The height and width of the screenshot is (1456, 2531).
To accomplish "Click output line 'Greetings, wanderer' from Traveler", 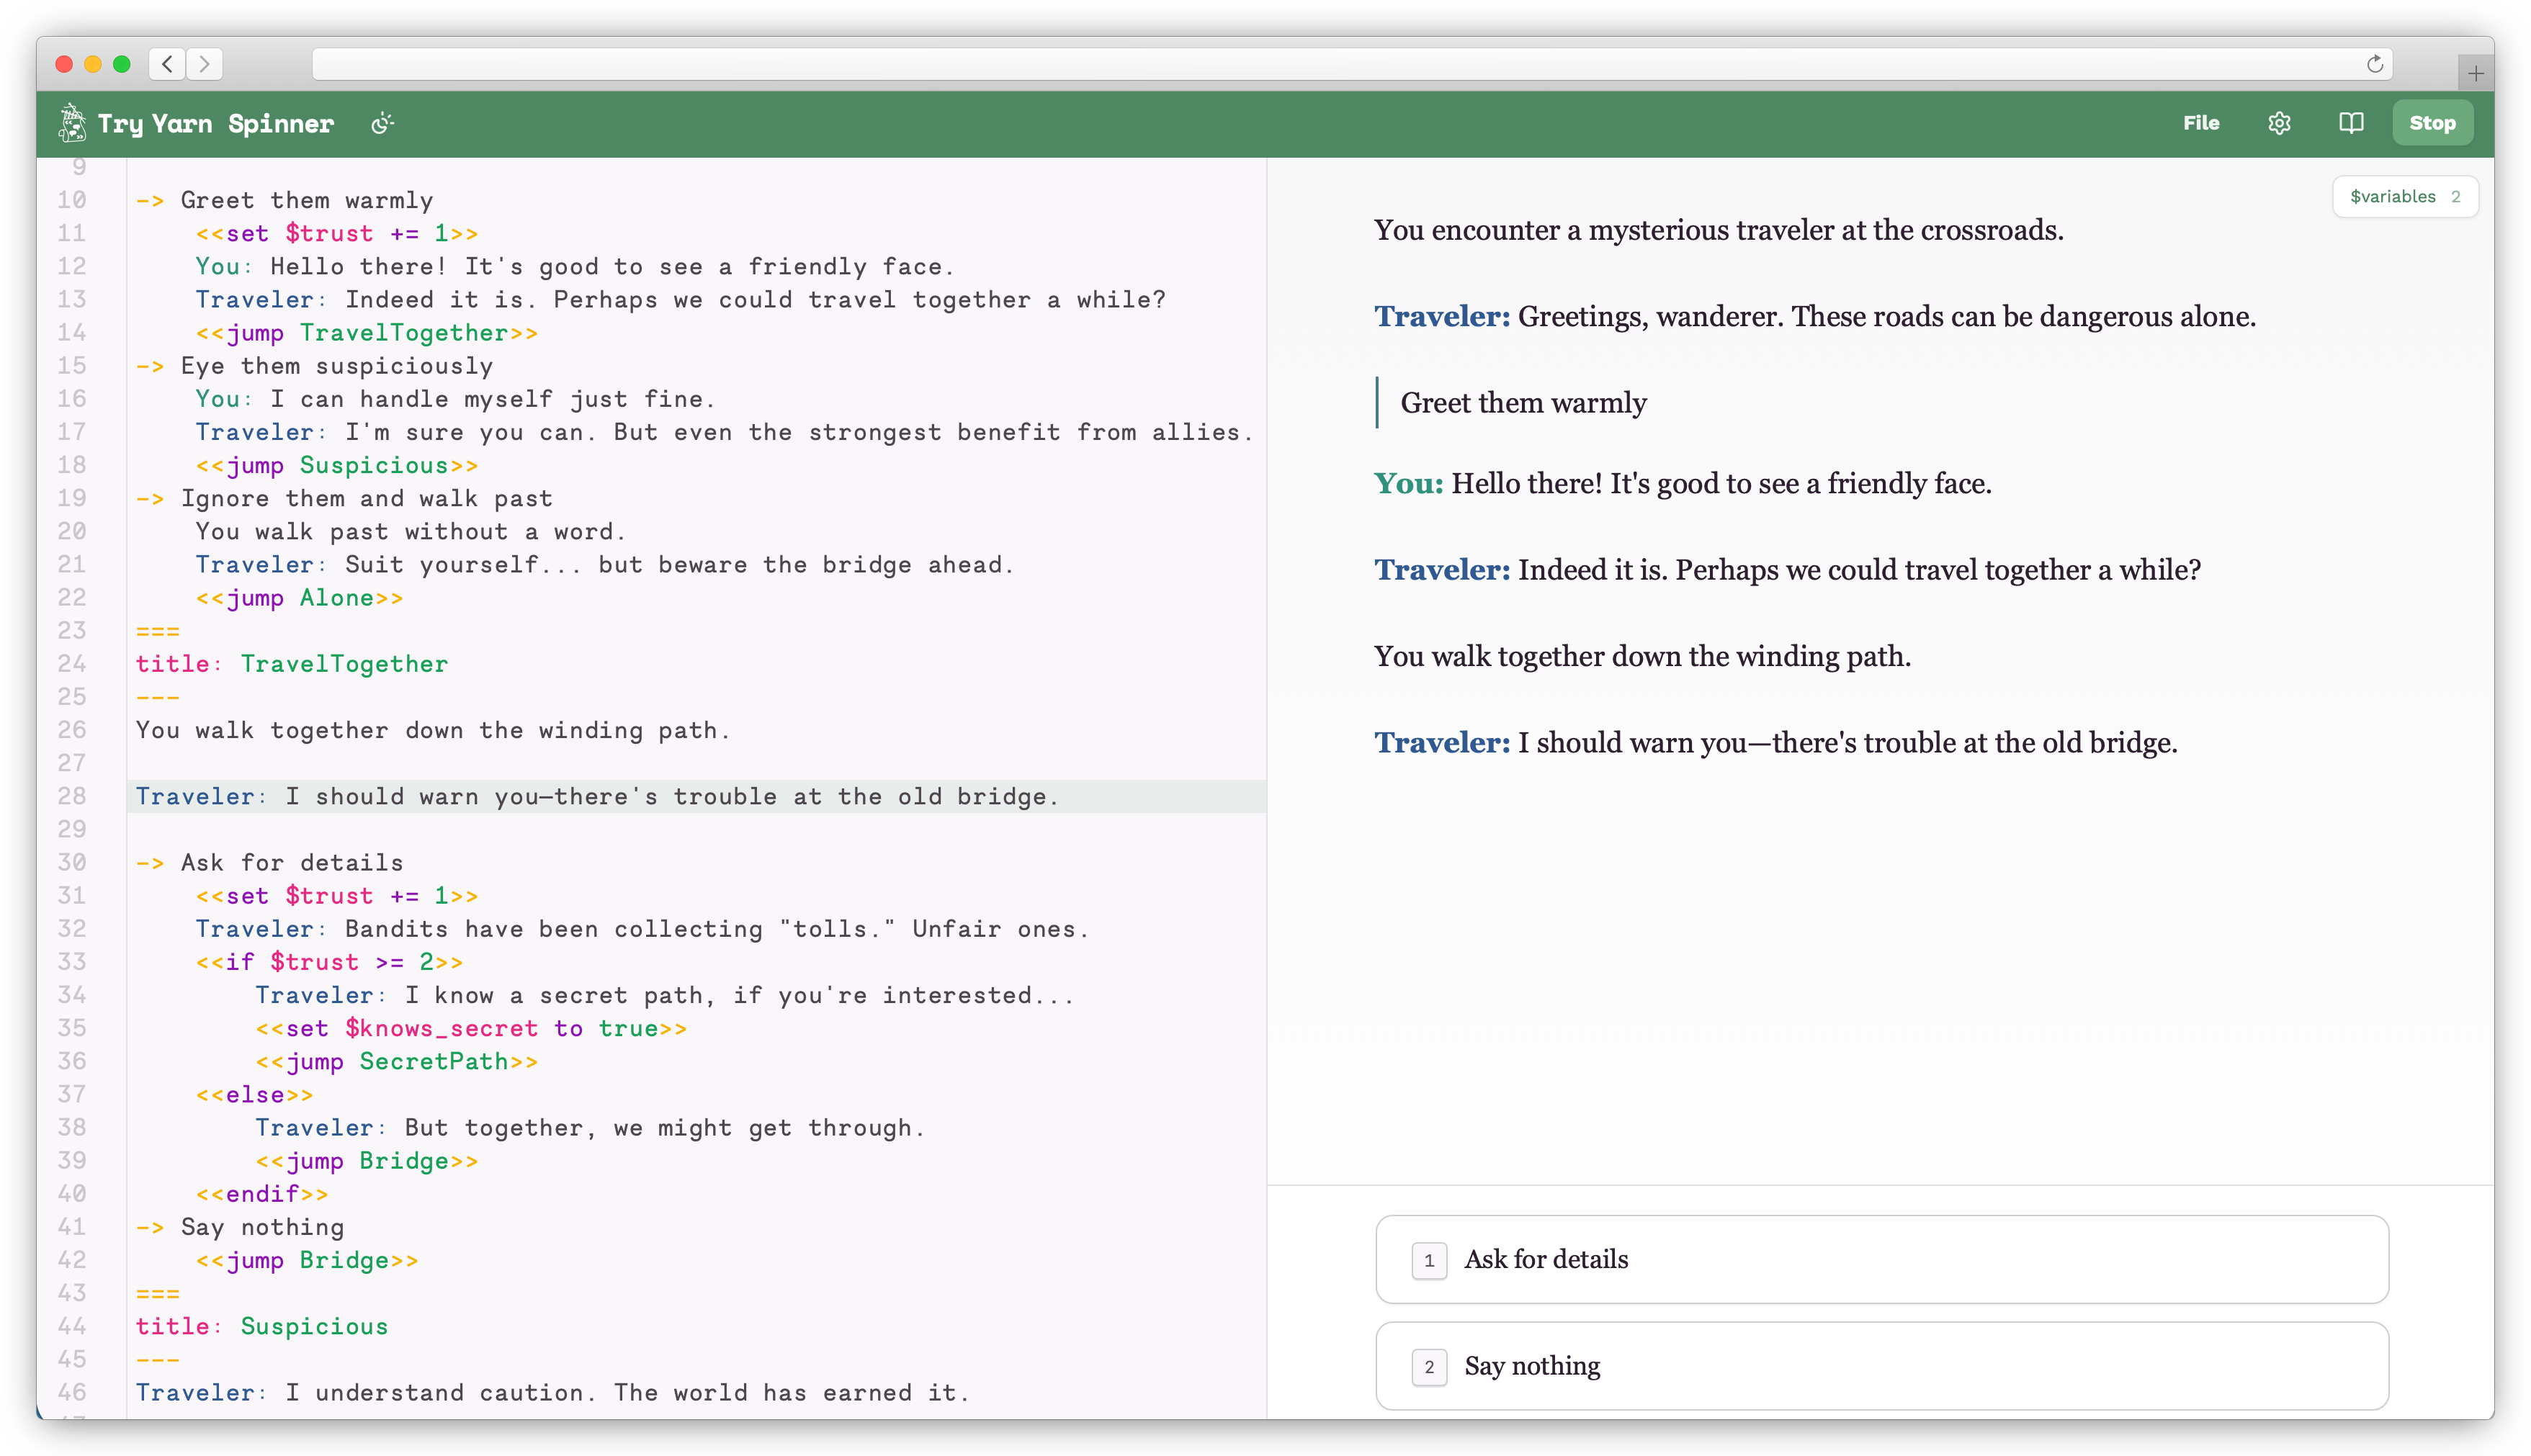I will (1815, 316).
